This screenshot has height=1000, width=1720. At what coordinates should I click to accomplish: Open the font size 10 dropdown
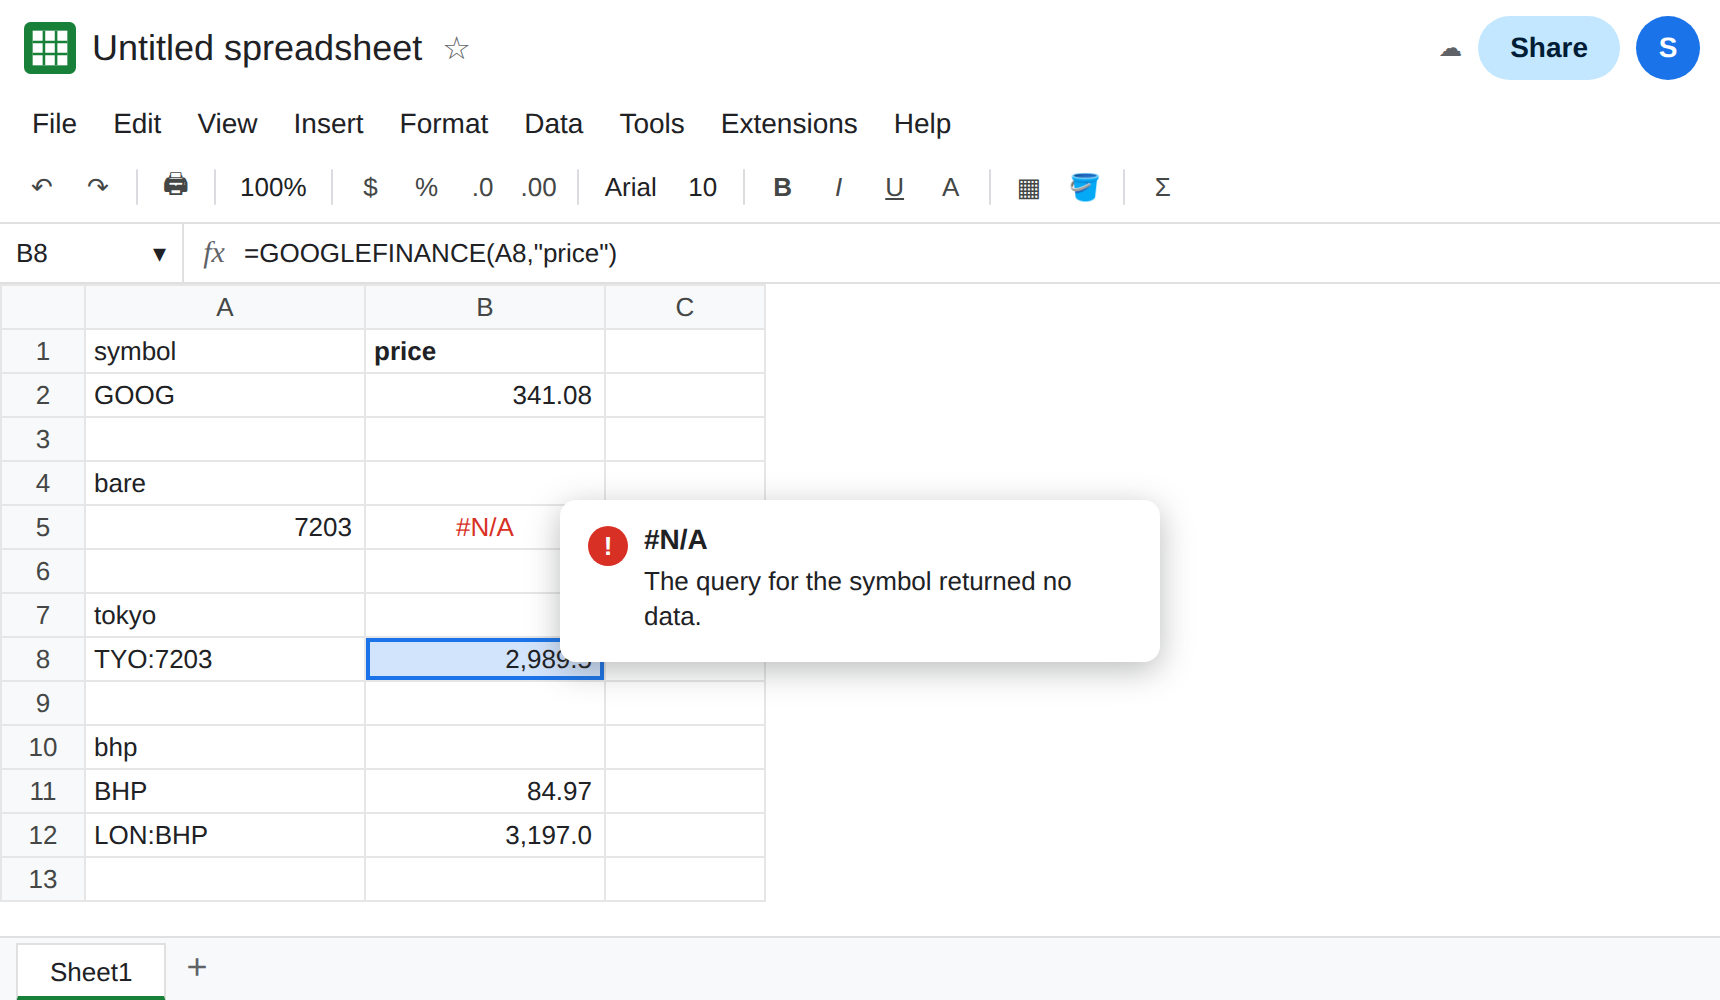click(702, 187)
